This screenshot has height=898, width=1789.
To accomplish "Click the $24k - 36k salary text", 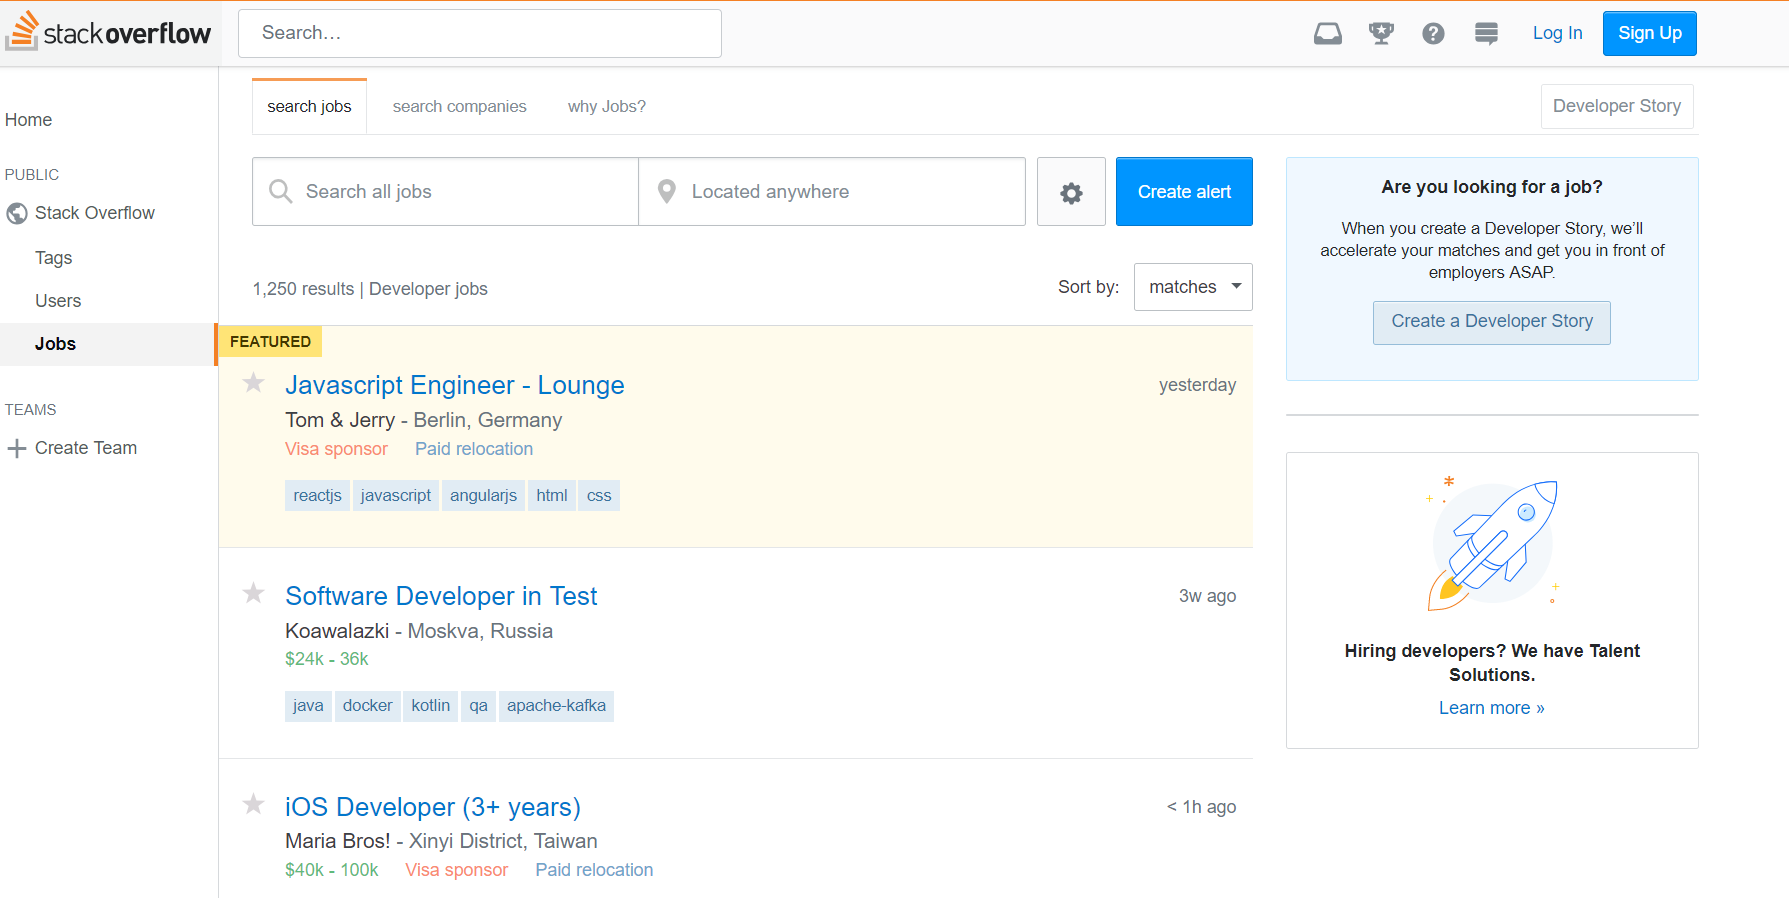I will pos(327,659).
